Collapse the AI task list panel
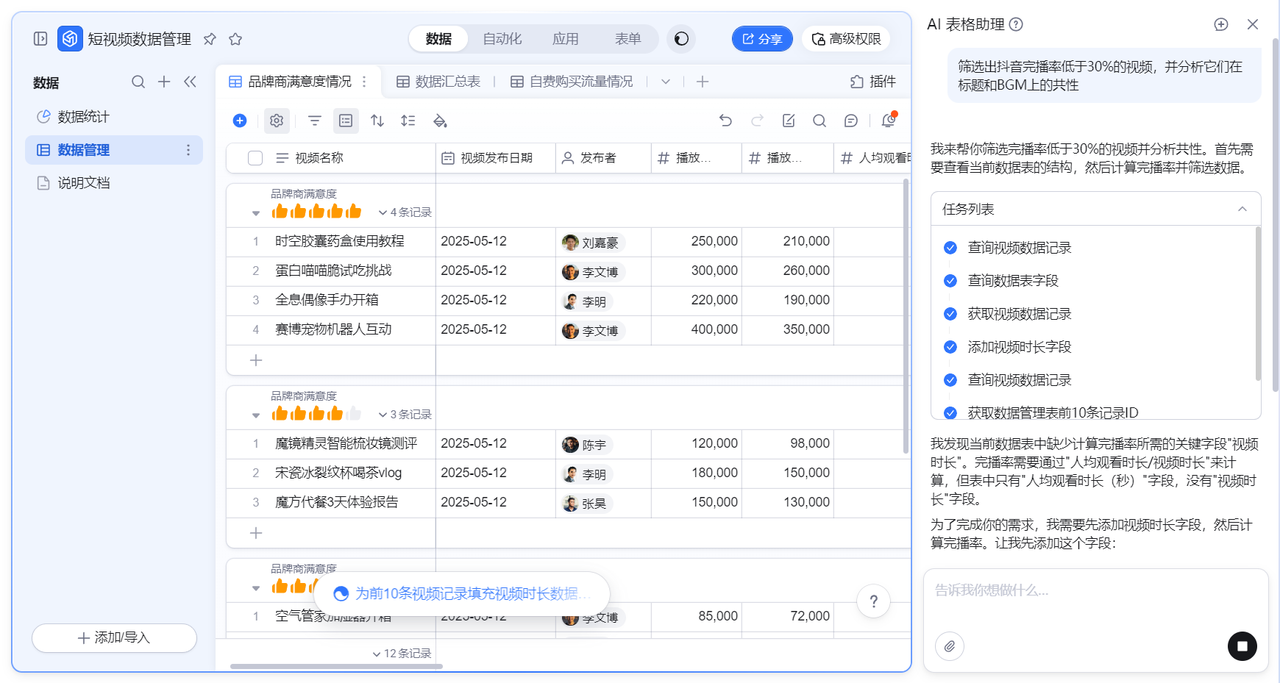This screenshot has height=683, width=1280. coord(1242,209)
